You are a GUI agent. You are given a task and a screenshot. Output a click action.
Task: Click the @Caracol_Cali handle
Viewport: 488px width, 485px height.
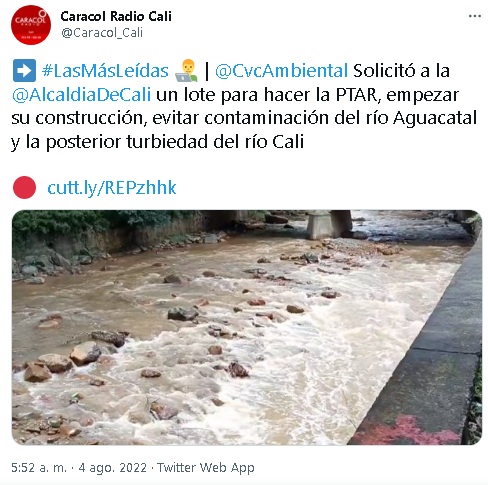coord(102,33)
